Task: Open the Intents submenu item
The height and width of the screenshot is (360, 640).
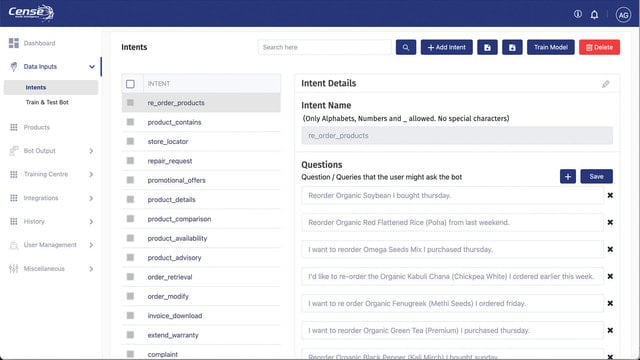Action: pyautogui.click(x=51, y=87)
